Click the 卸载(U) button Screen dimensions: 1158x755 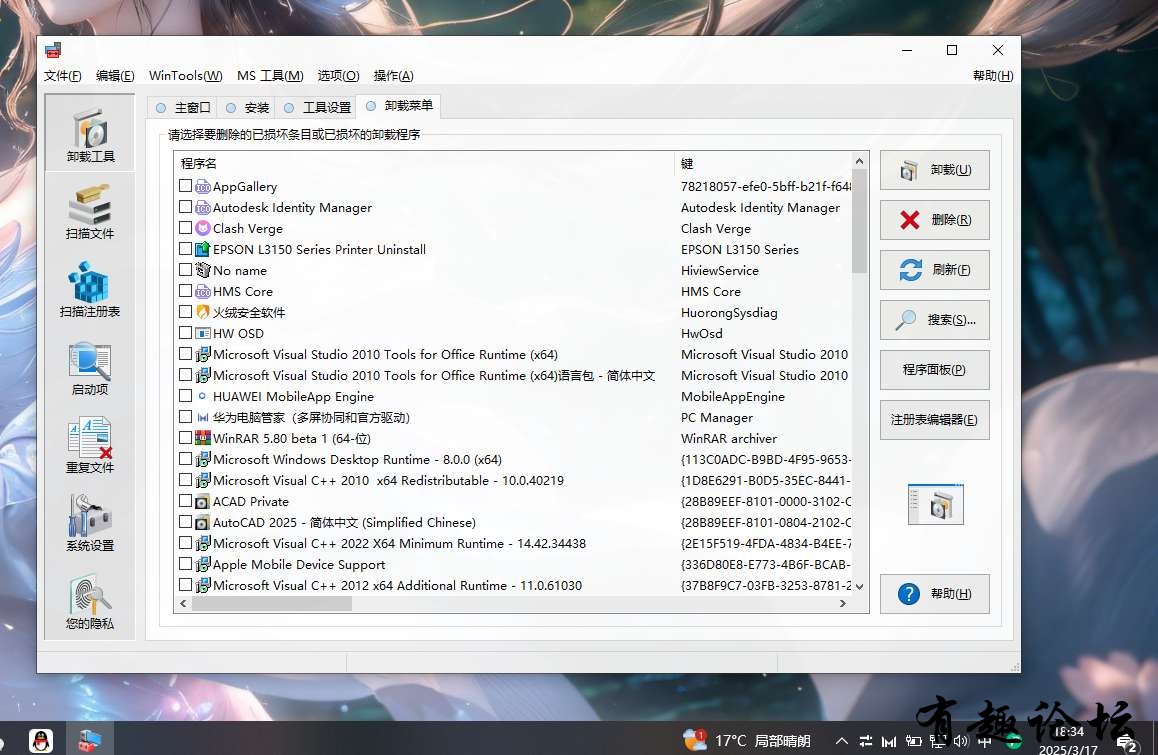coord(934,170)
